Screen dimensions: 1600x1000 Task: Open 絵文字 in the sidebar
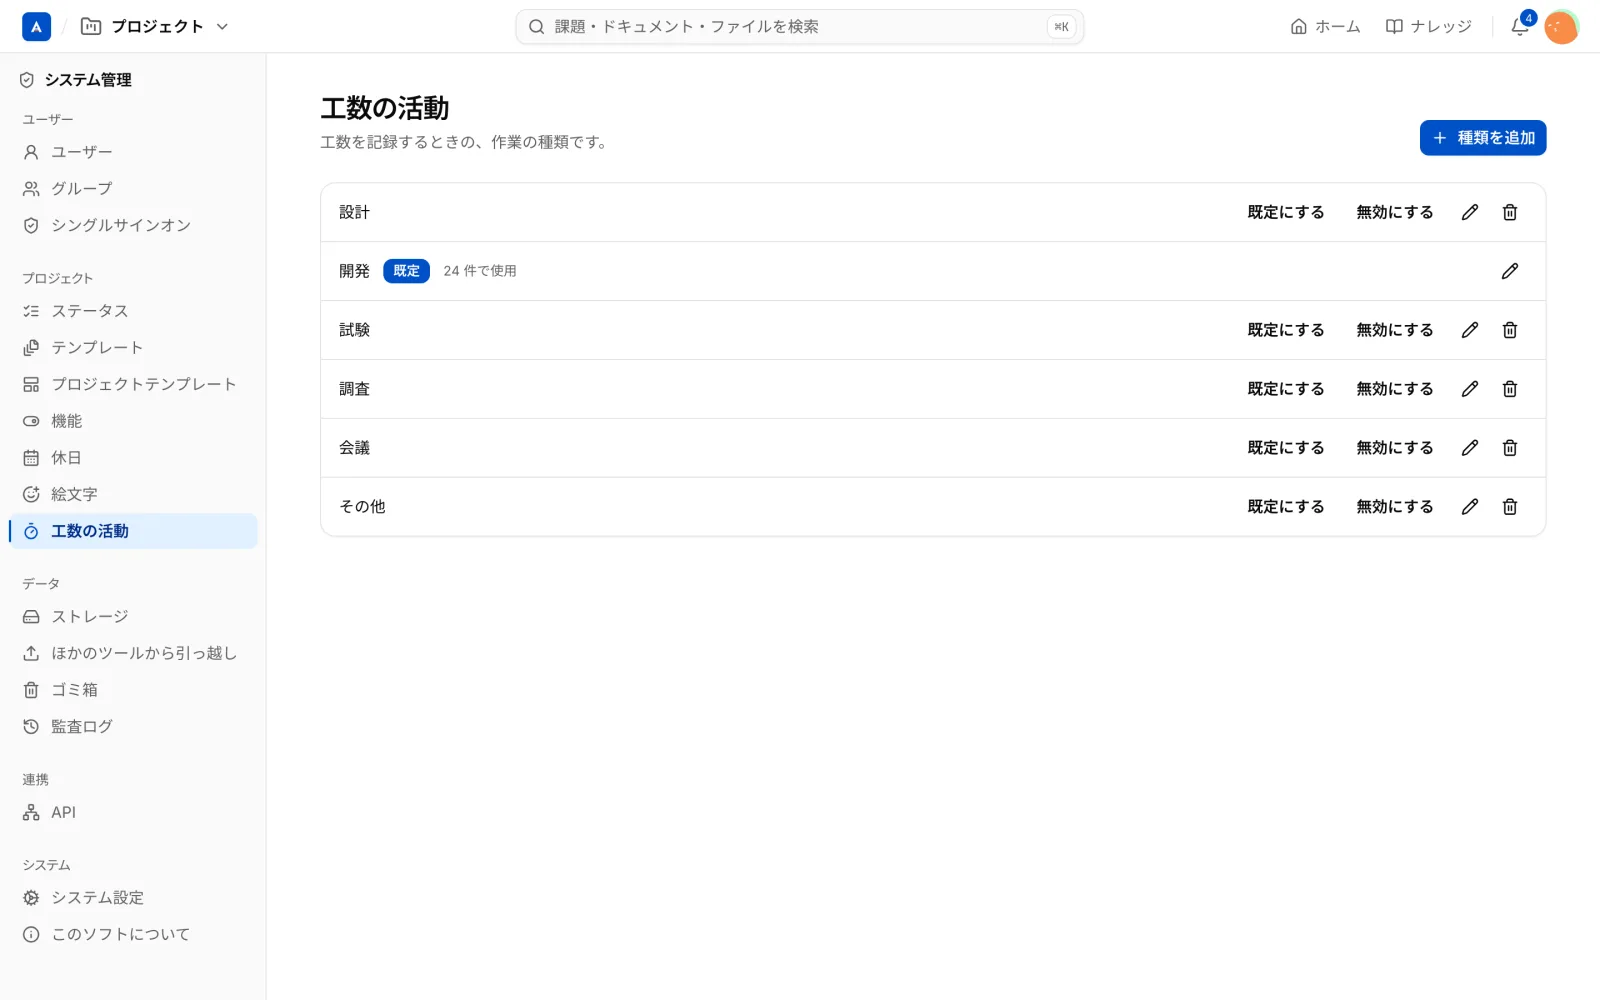pyautogui.click(x=133, y=495)
